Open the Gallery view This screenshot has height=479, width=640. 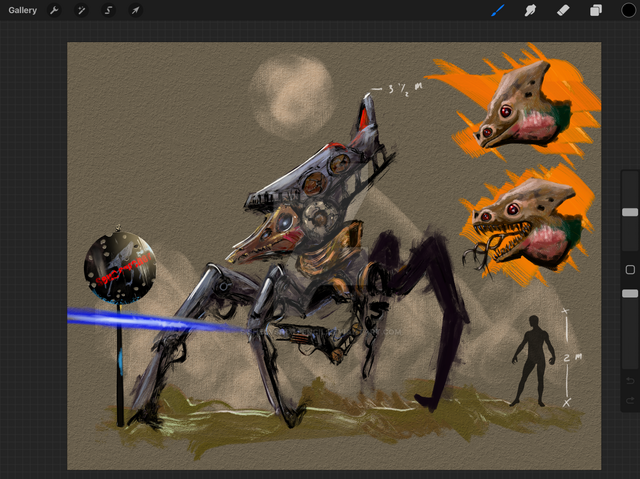23,10
